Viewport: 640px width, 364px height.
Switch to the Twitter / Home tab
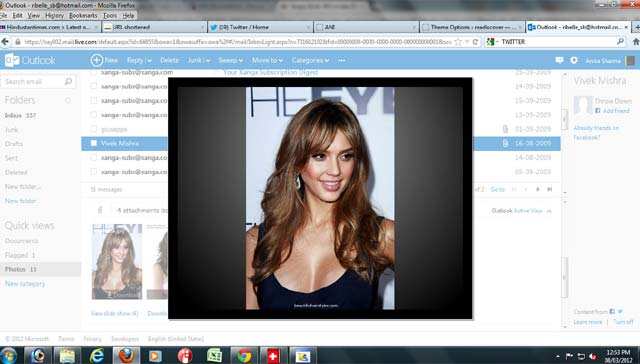coord(260,27)
